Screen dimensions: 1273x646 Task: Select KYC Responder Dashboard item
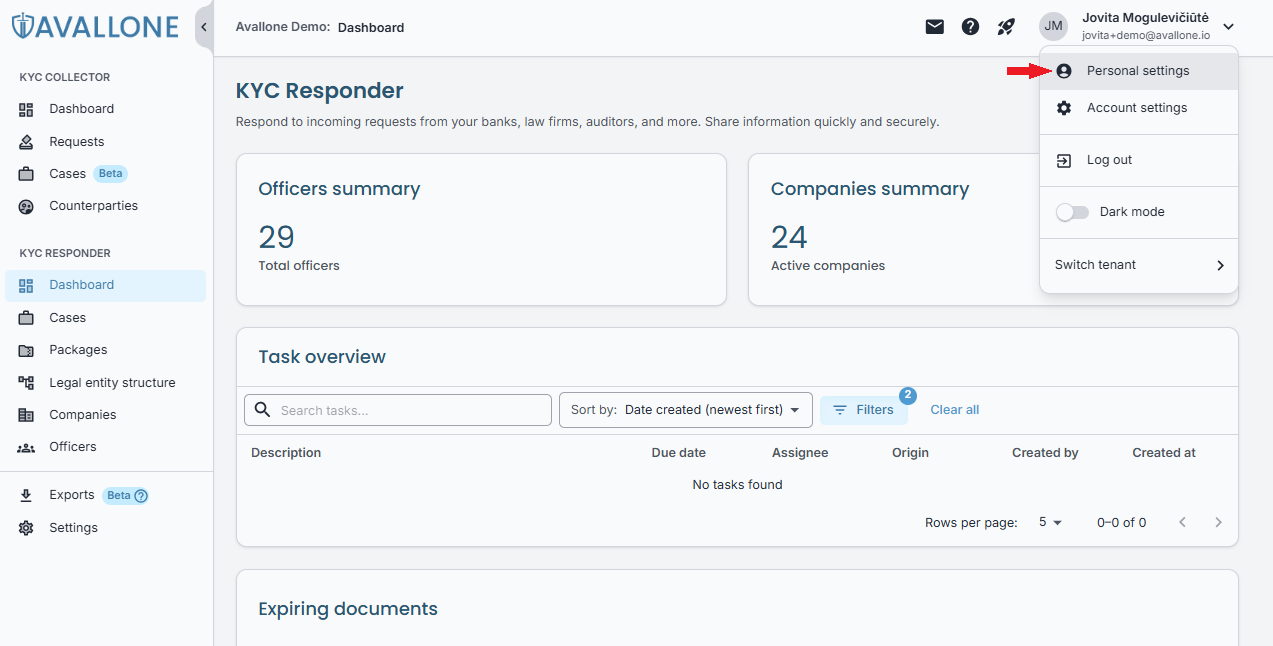[106, 285]
